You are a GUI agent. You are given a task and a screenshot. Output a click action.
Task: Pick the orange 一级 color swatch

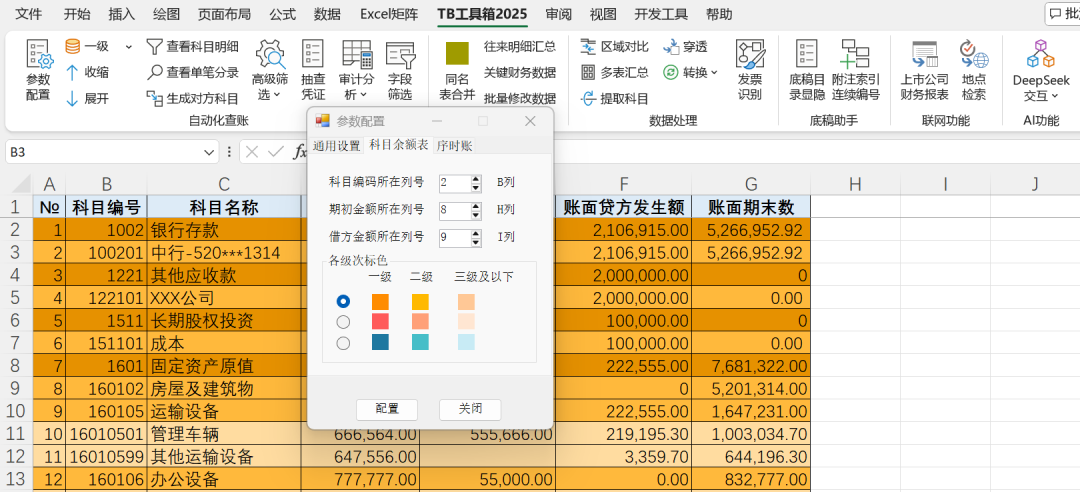(x=380, y=302)
